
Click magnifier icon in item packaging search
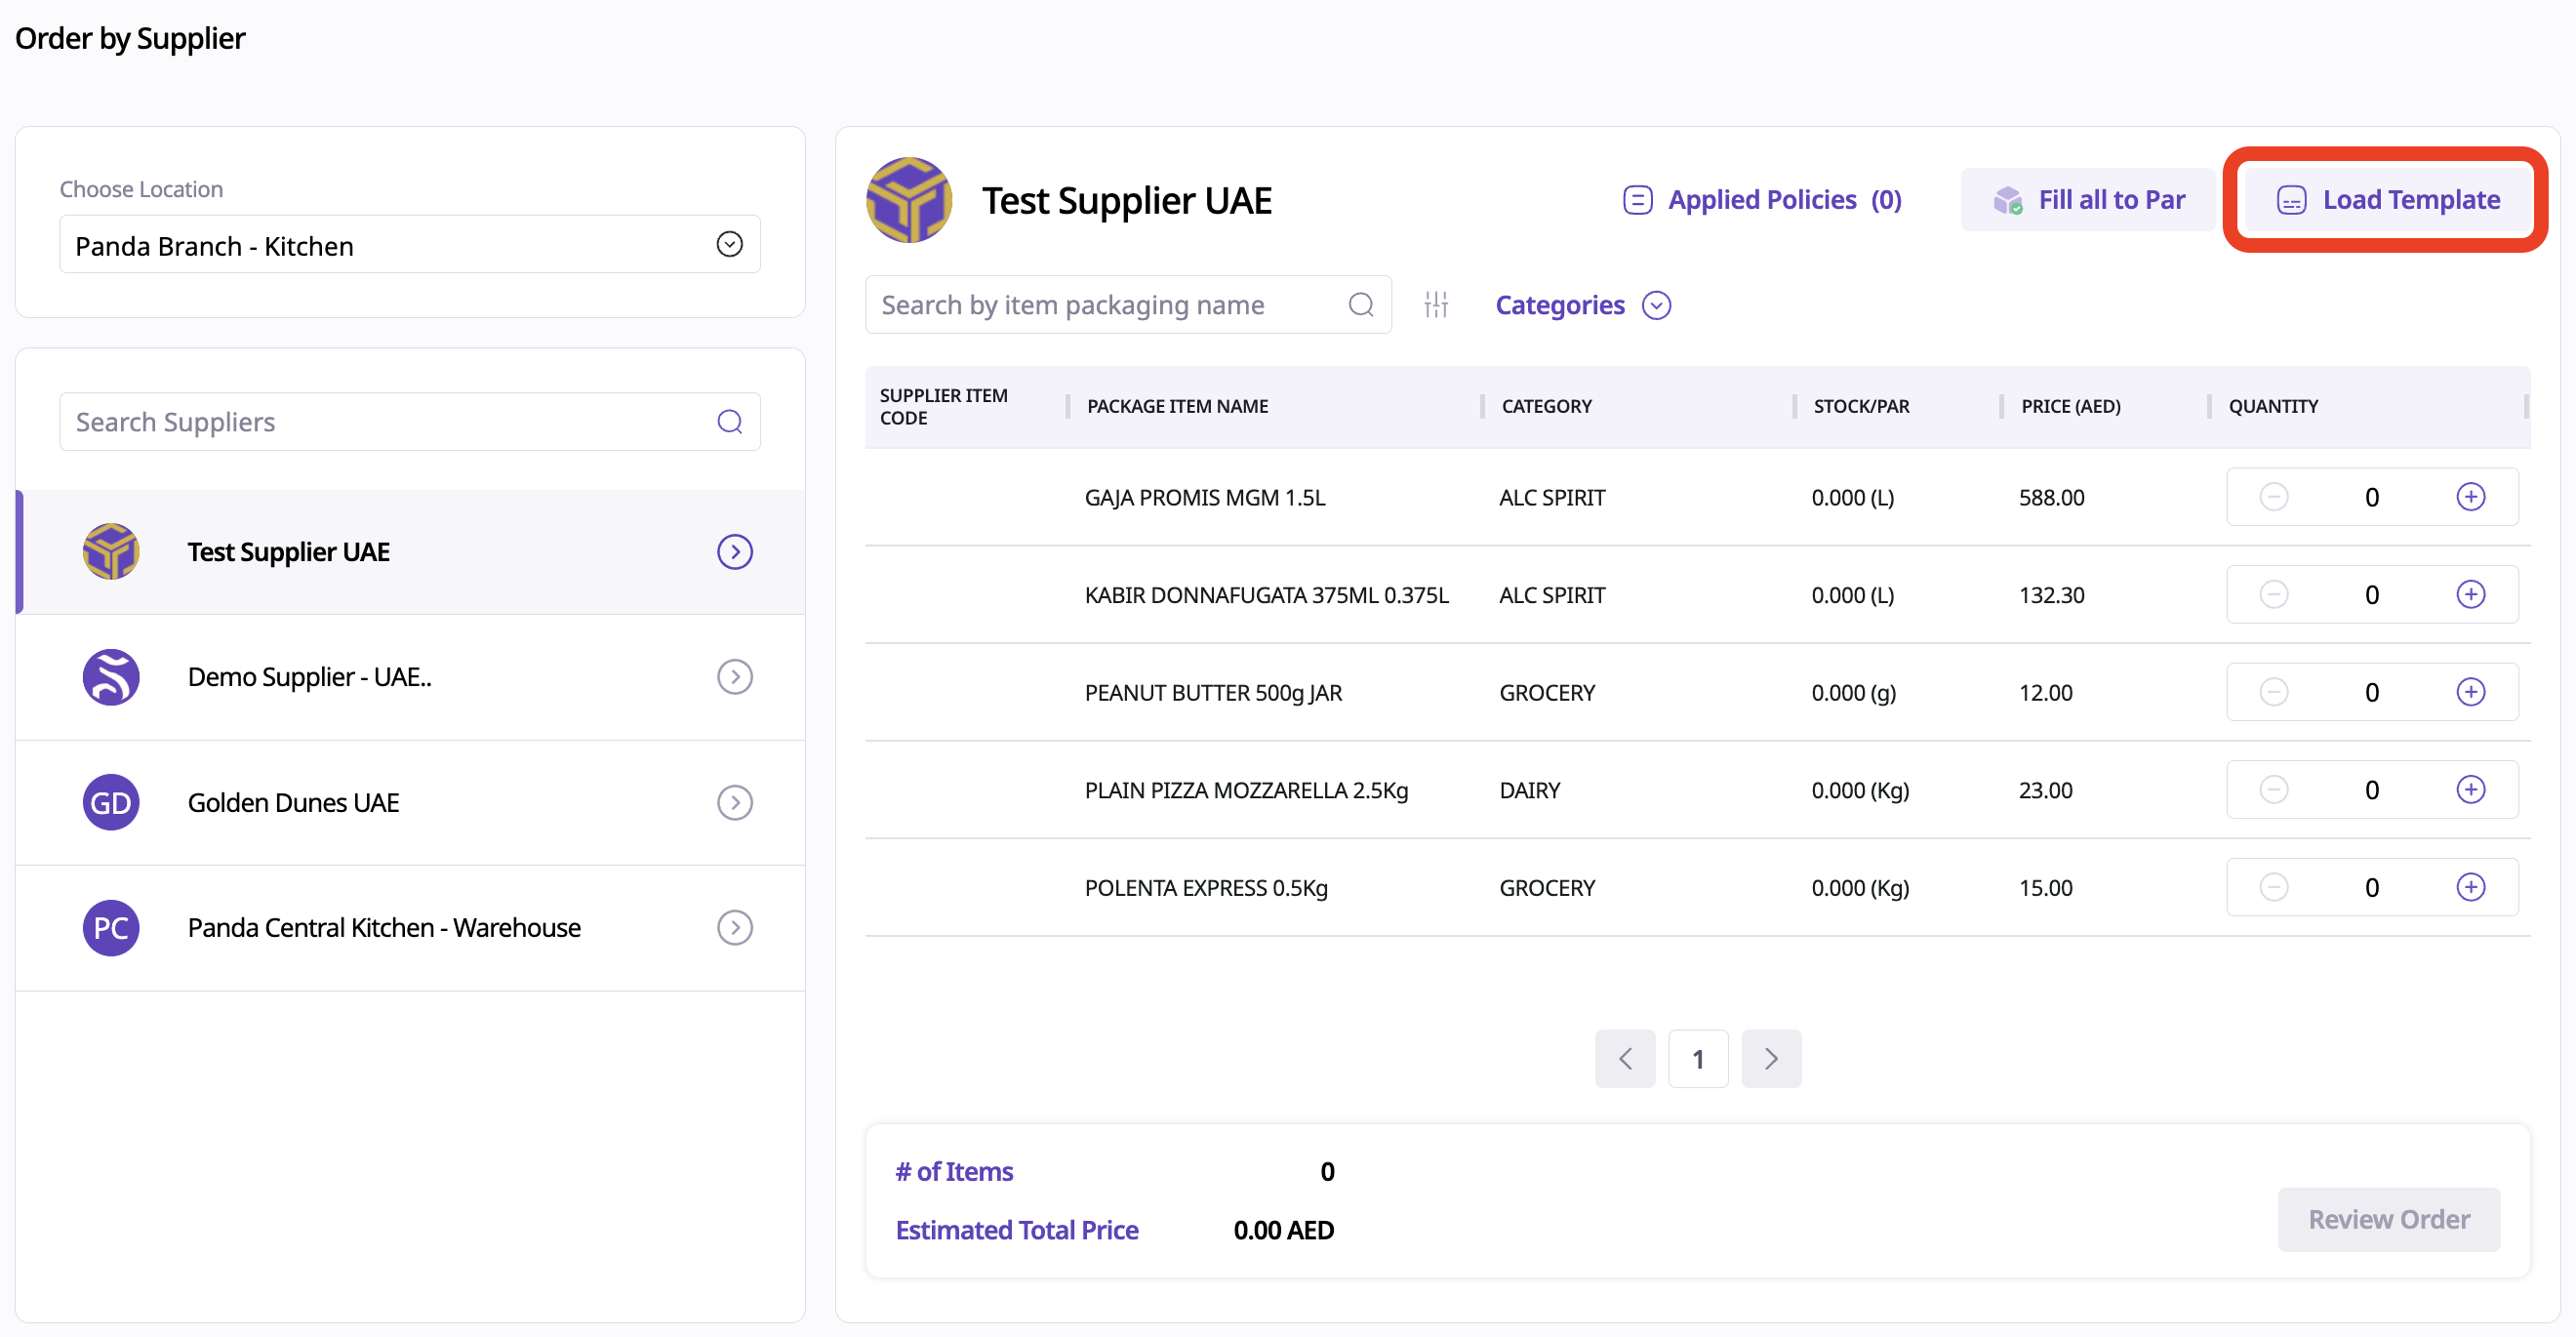pyautogui.click(x=1360, y=305)
